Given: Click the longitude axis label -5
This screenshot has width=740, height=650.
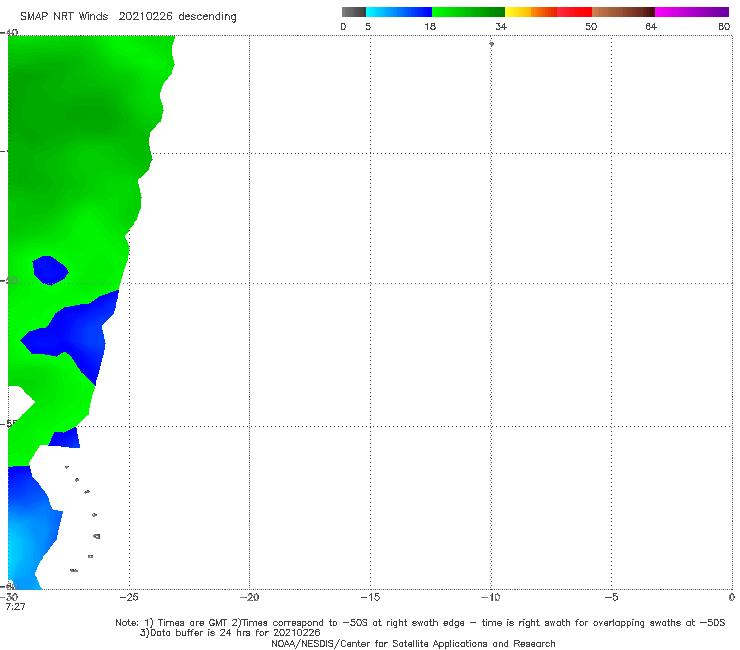Looking at the screenshot, I should (611, 597).
